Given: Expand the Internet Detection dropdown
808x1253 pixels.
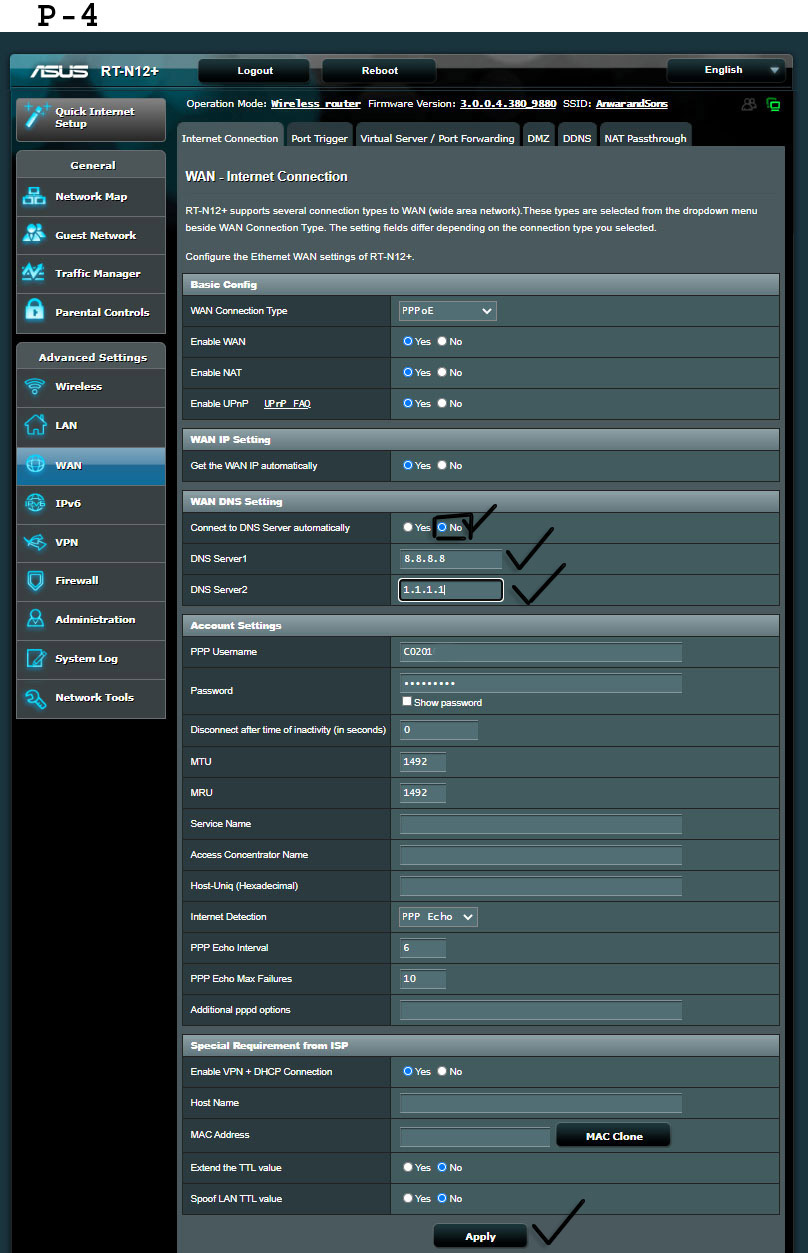Looking at the screenshot, I should [x=438, y=917].
